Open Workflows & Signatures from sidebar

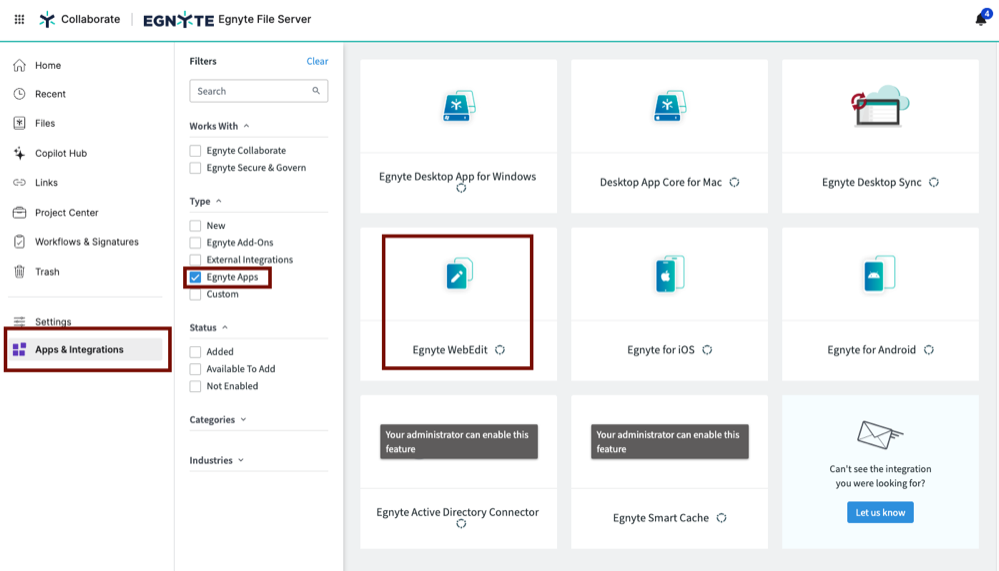coord(86,242)
